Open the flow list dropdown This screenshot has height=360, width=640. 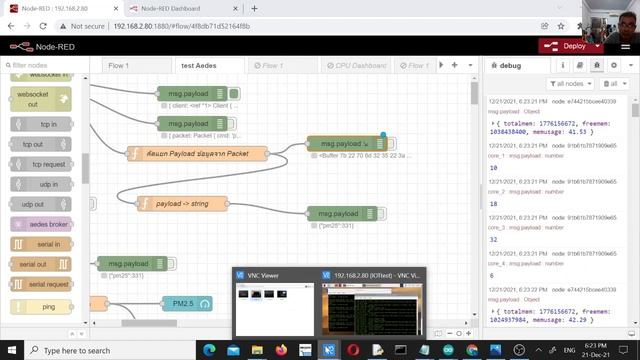pos(470,65)
